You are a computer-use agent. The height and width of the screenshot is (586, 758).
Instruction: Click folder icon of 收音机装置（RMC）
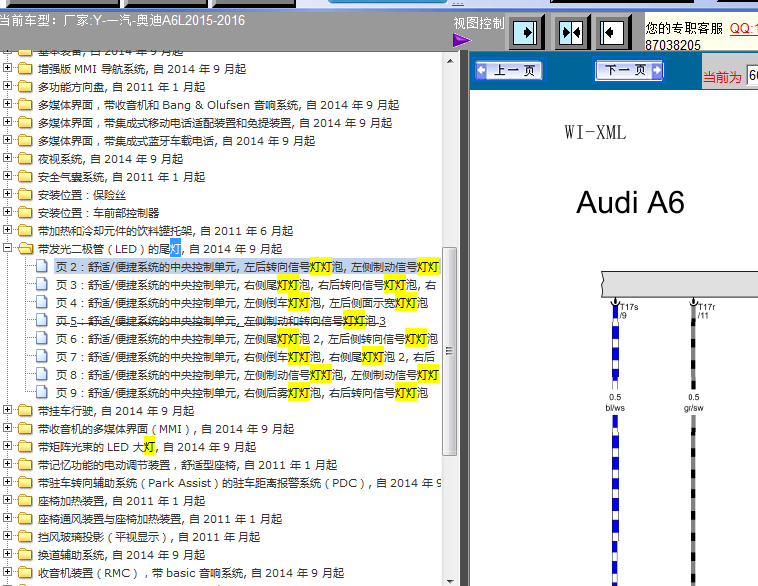(x=25, y=572)
